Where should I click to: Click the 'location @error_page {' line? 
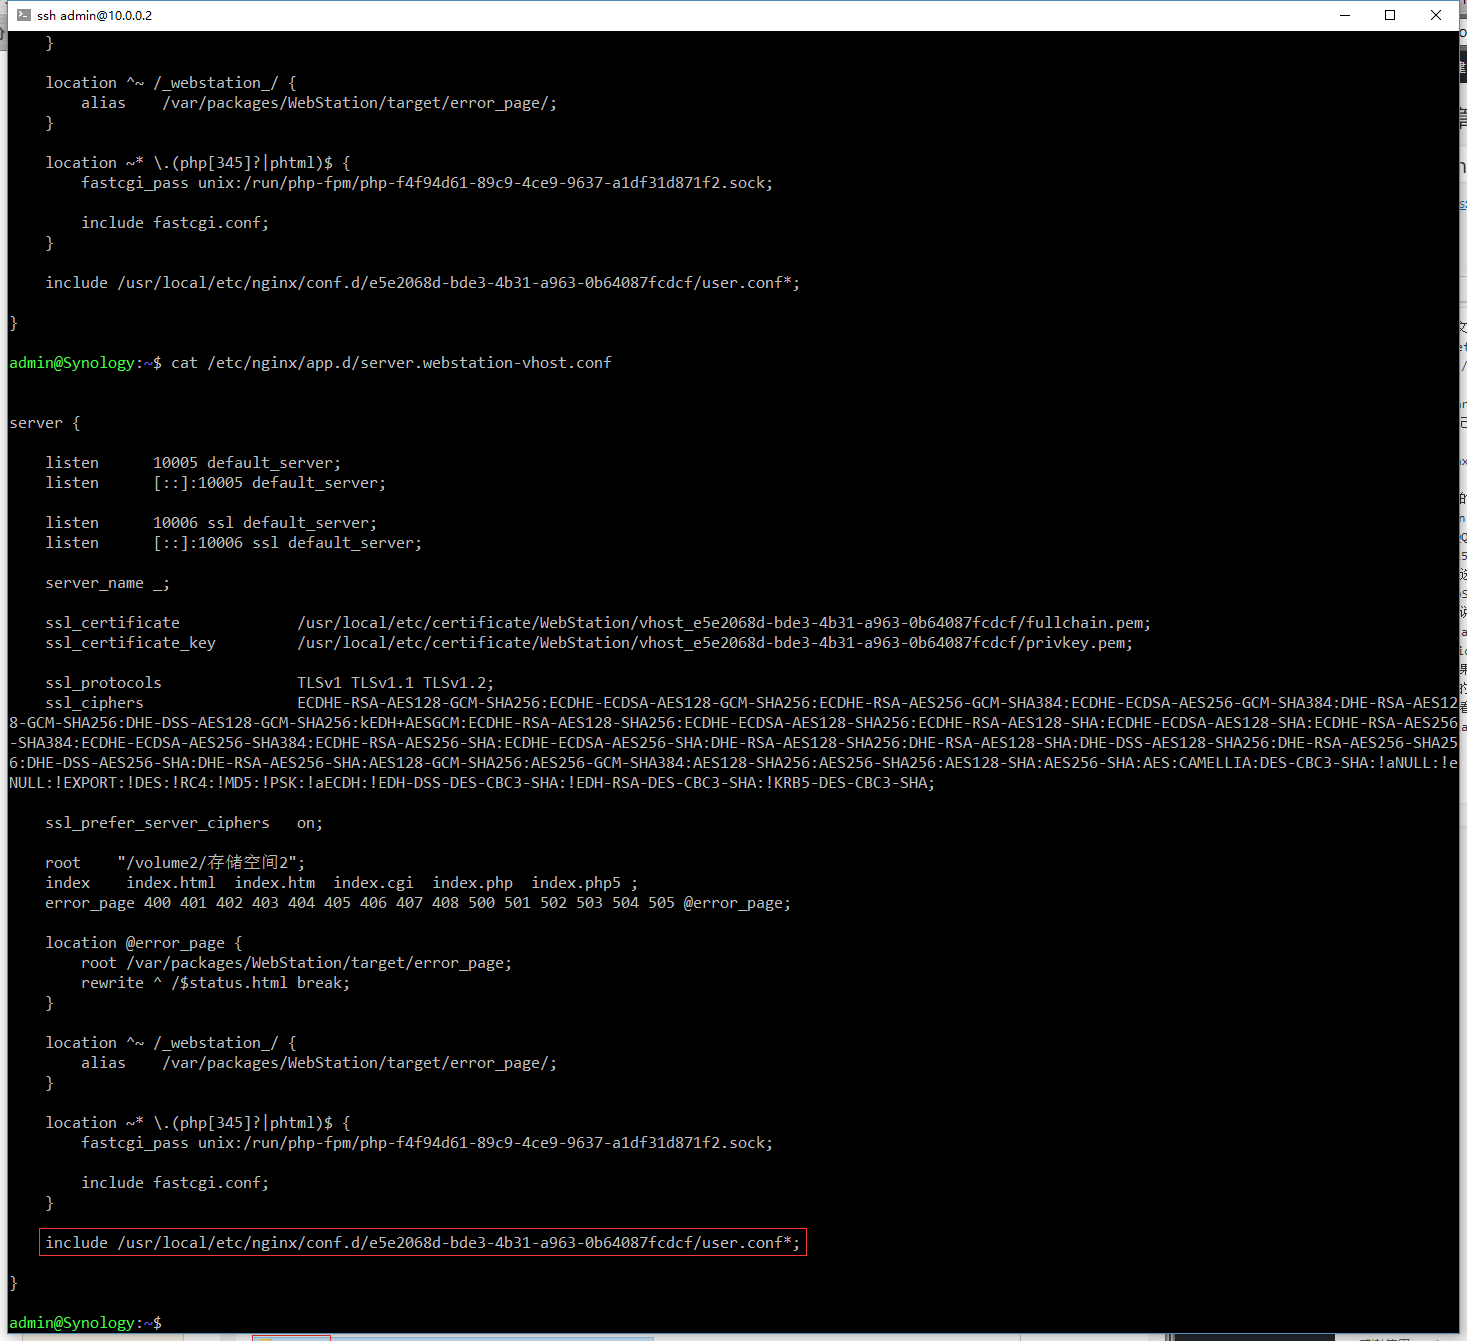(143, 942)
